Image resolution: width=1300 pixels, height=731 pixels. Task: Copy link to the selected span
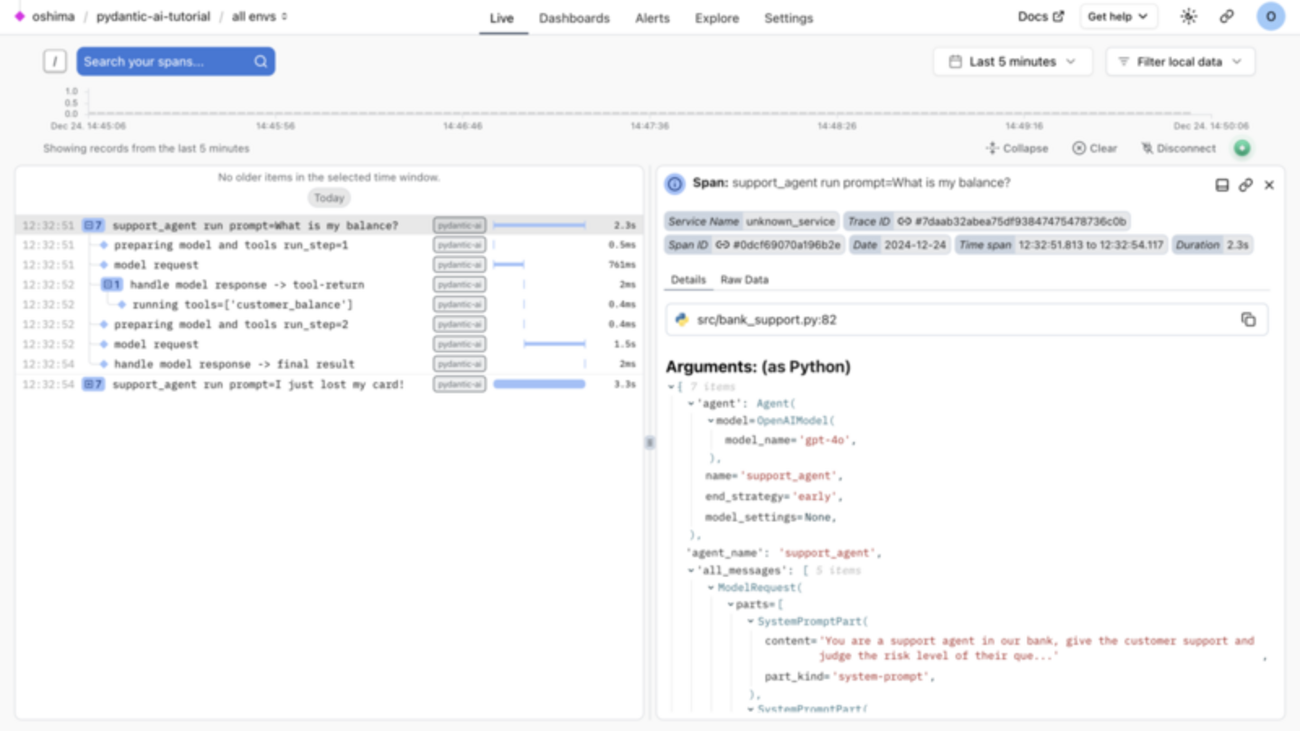click(1246, 185)
